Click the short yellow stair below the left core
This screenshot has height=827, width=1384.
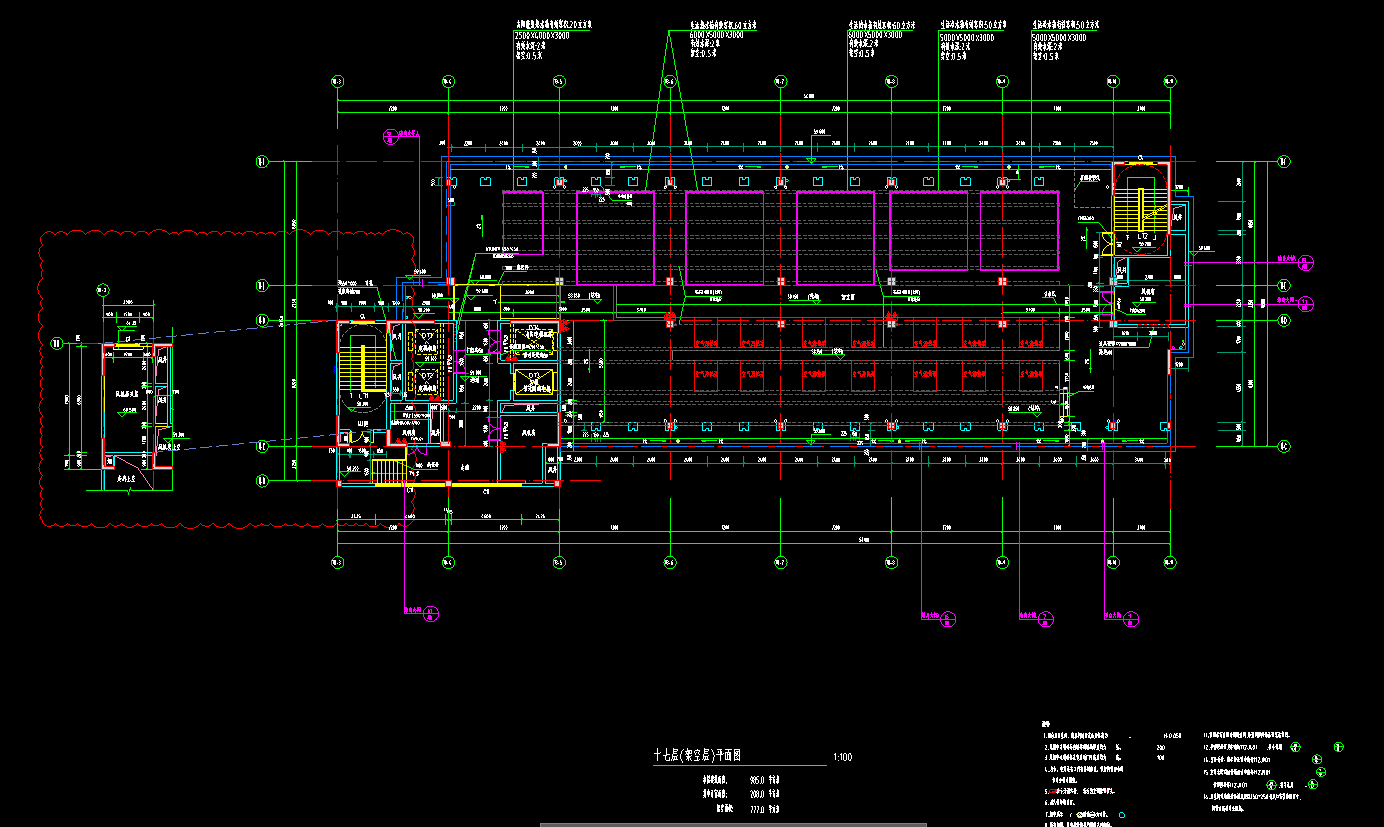point(387,470)
